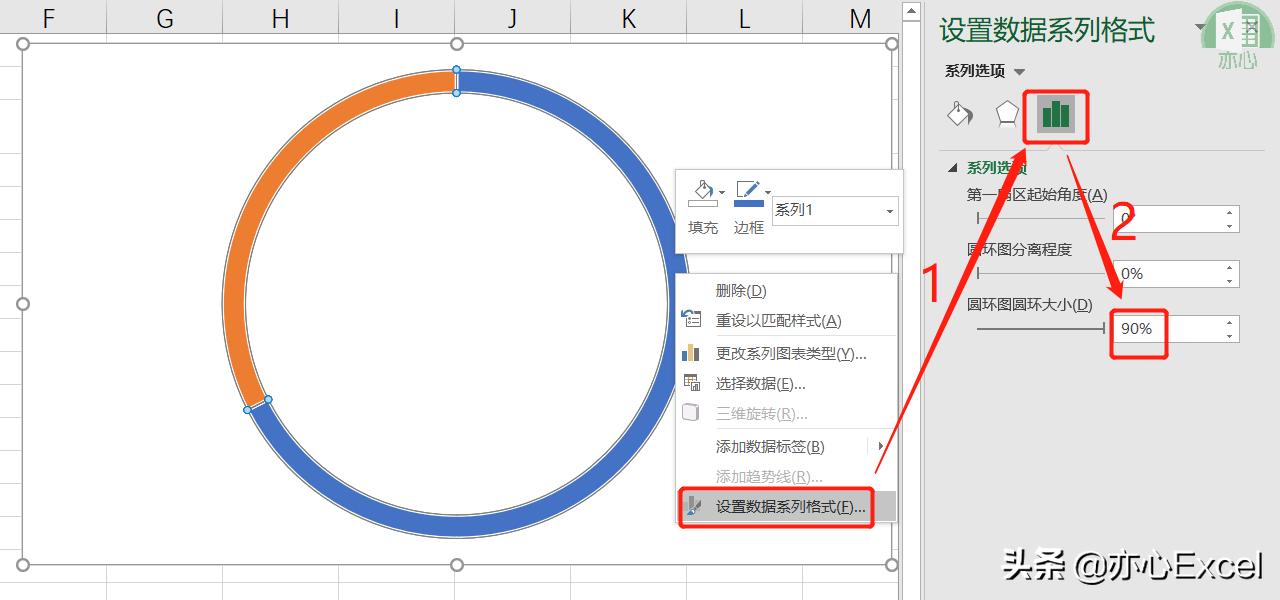Open the 添加数据标签 submenu arrow
Viewport: 1280px width, 600px height.
tap(881, 447)
